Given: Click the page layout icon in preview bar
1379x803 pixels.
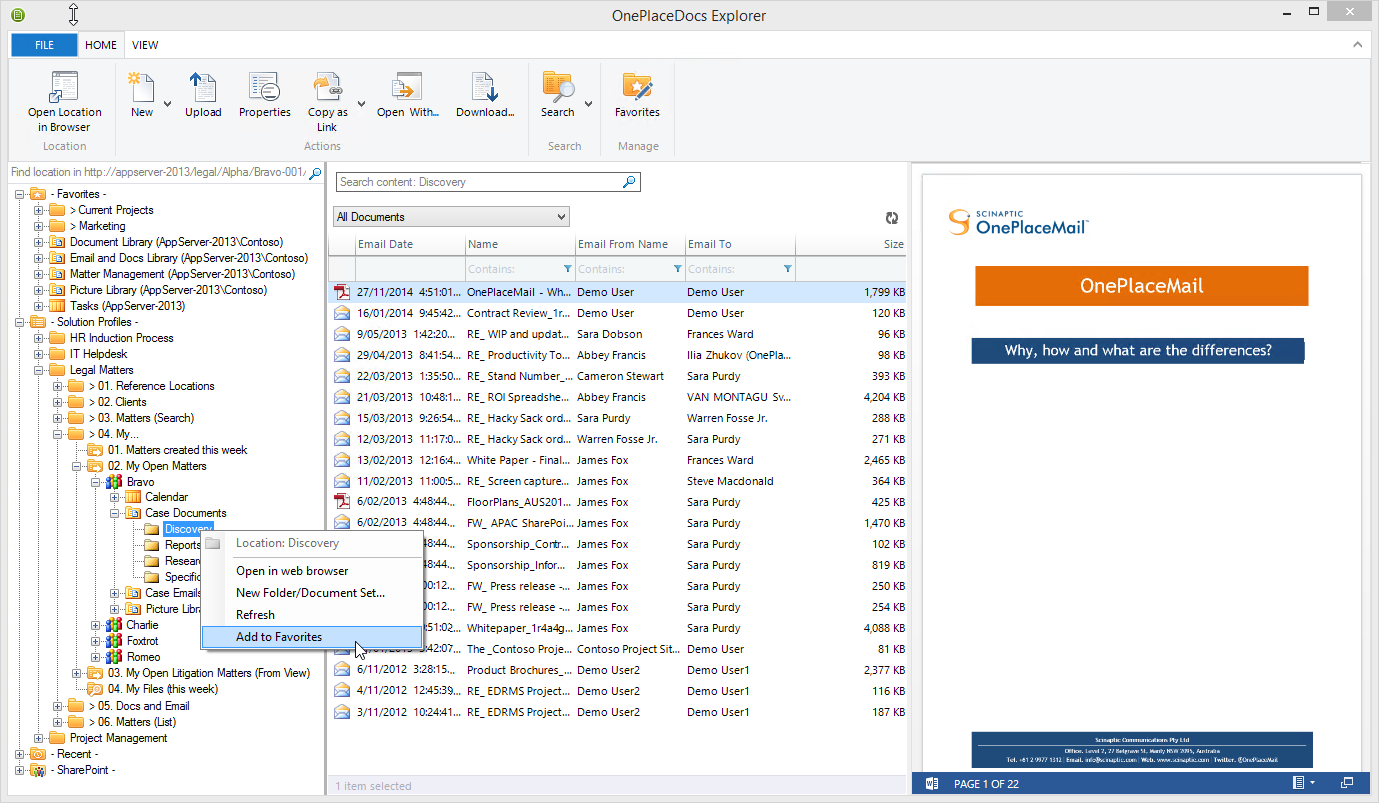Looking at the screenshot, I should click(1299, 782).
